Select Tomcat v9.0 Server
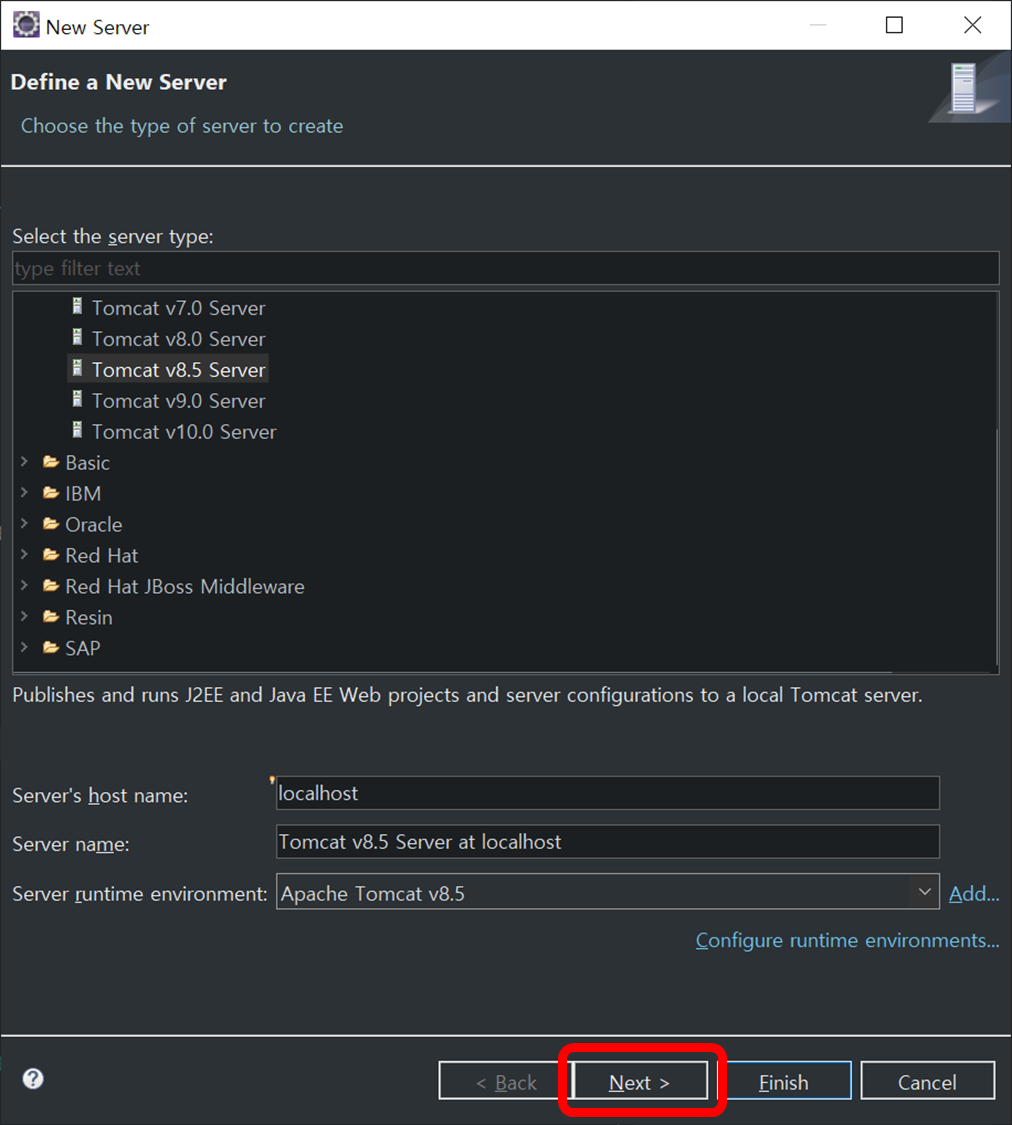Image resolution: width=1012 pixels, height=1125 pixels. [179, 400]
